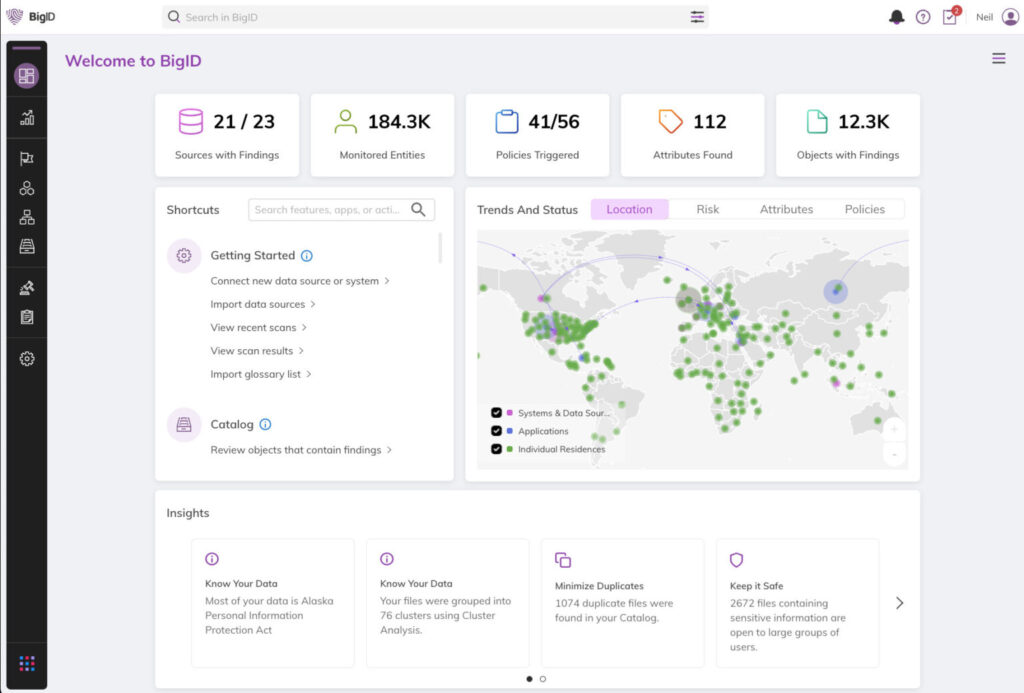Open the clipboard tasks icon in sidebar
The height and width of the screenshot is (693, 1024).
click(x=27, y=317)
